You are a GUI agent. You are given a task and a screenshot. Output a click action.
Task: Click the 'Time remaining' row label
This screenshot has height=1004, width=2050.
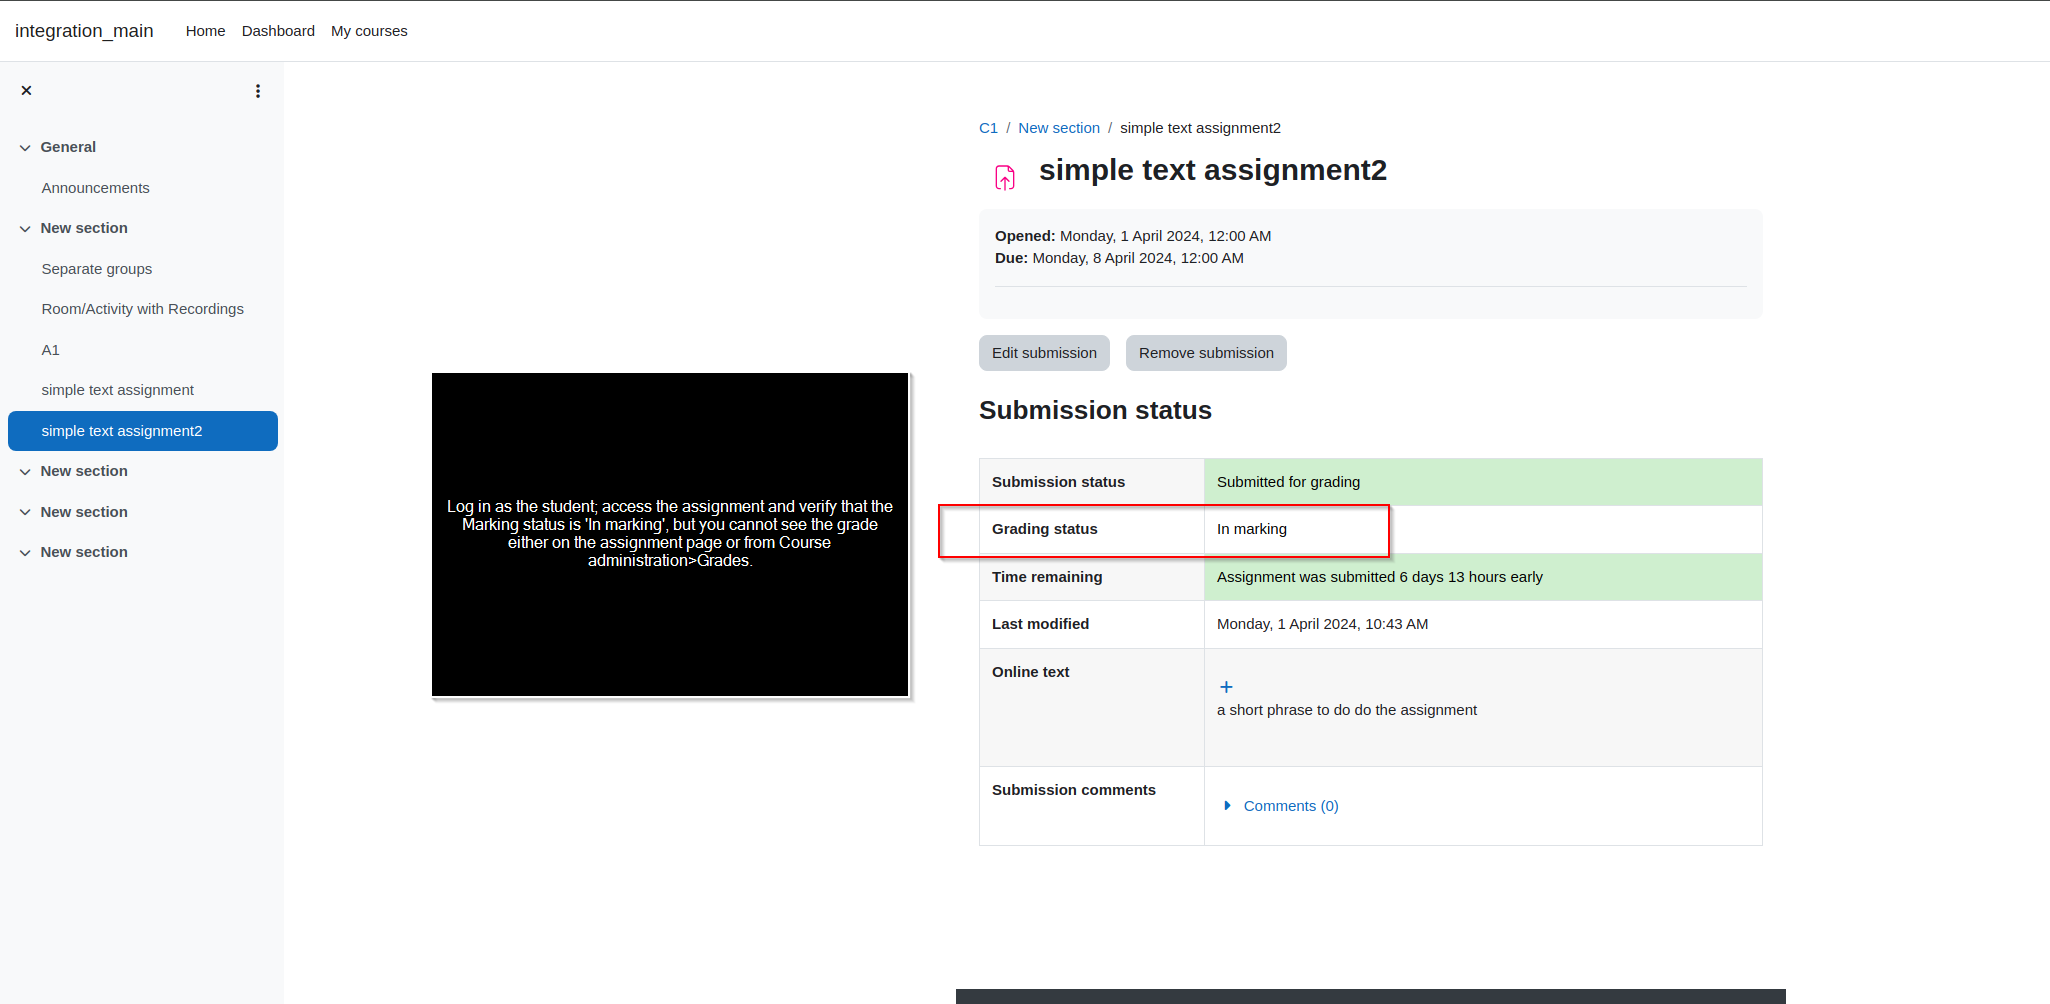(x=1047, y=577)
